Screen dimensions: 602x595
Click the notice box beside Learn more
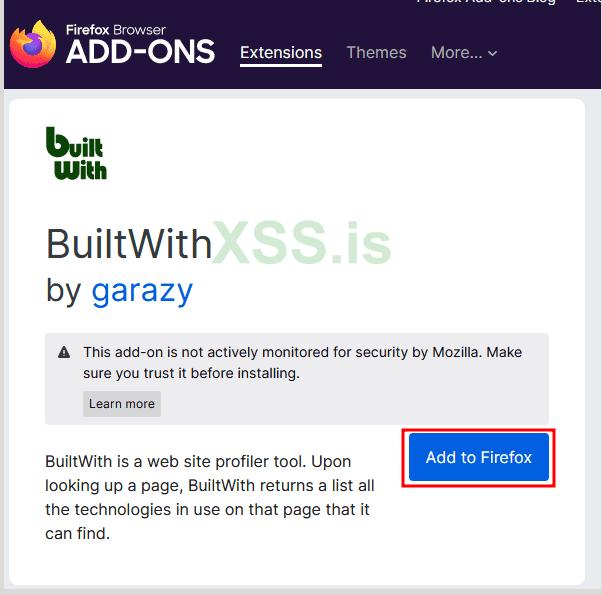point(297,379)
